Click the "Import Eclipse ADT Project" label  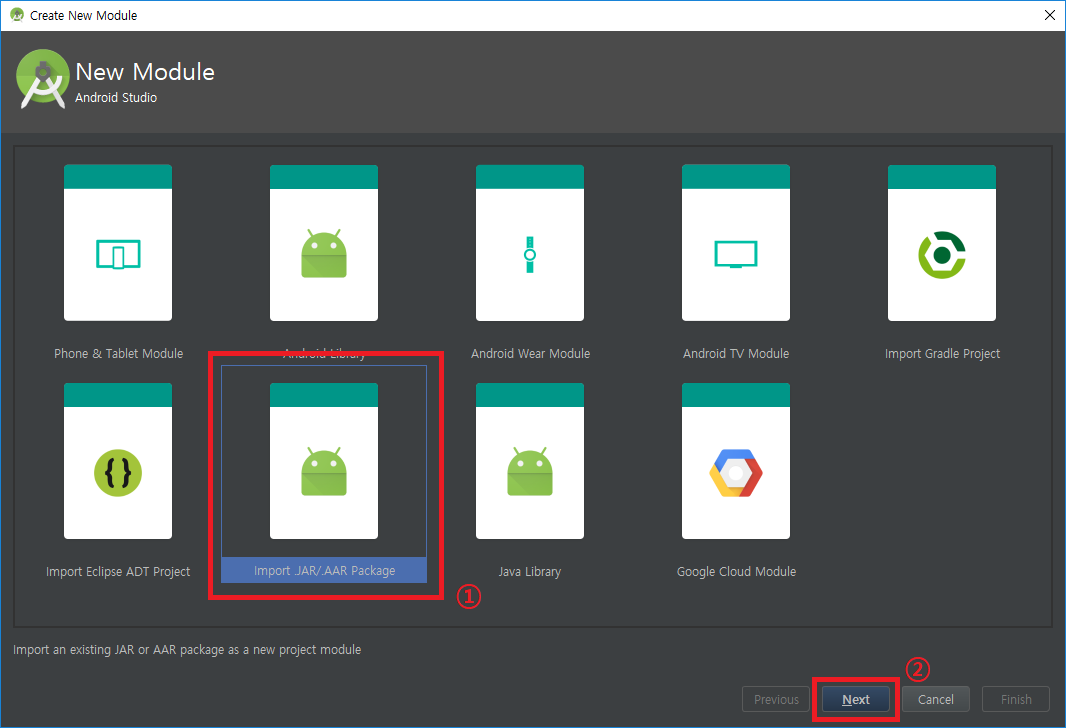118,572
